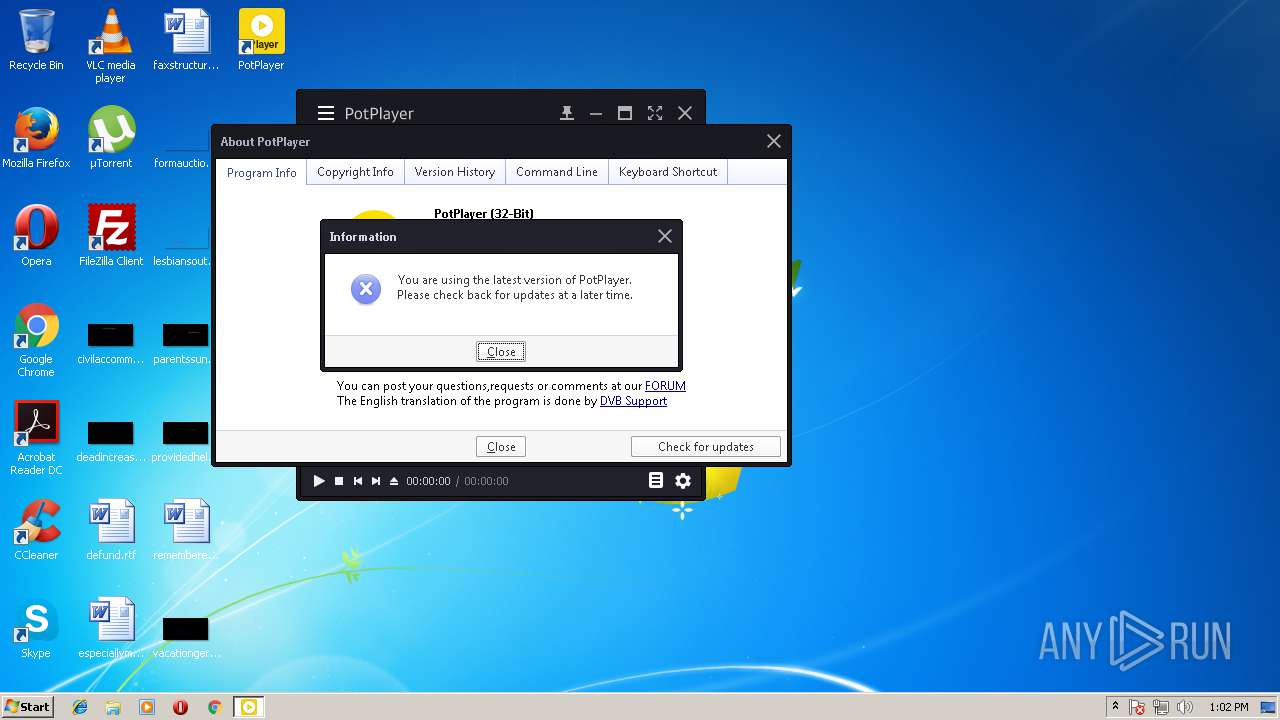Click the network icon in system tray
The height and width of the screenshot is (720, 1280).
[1162, 707]
